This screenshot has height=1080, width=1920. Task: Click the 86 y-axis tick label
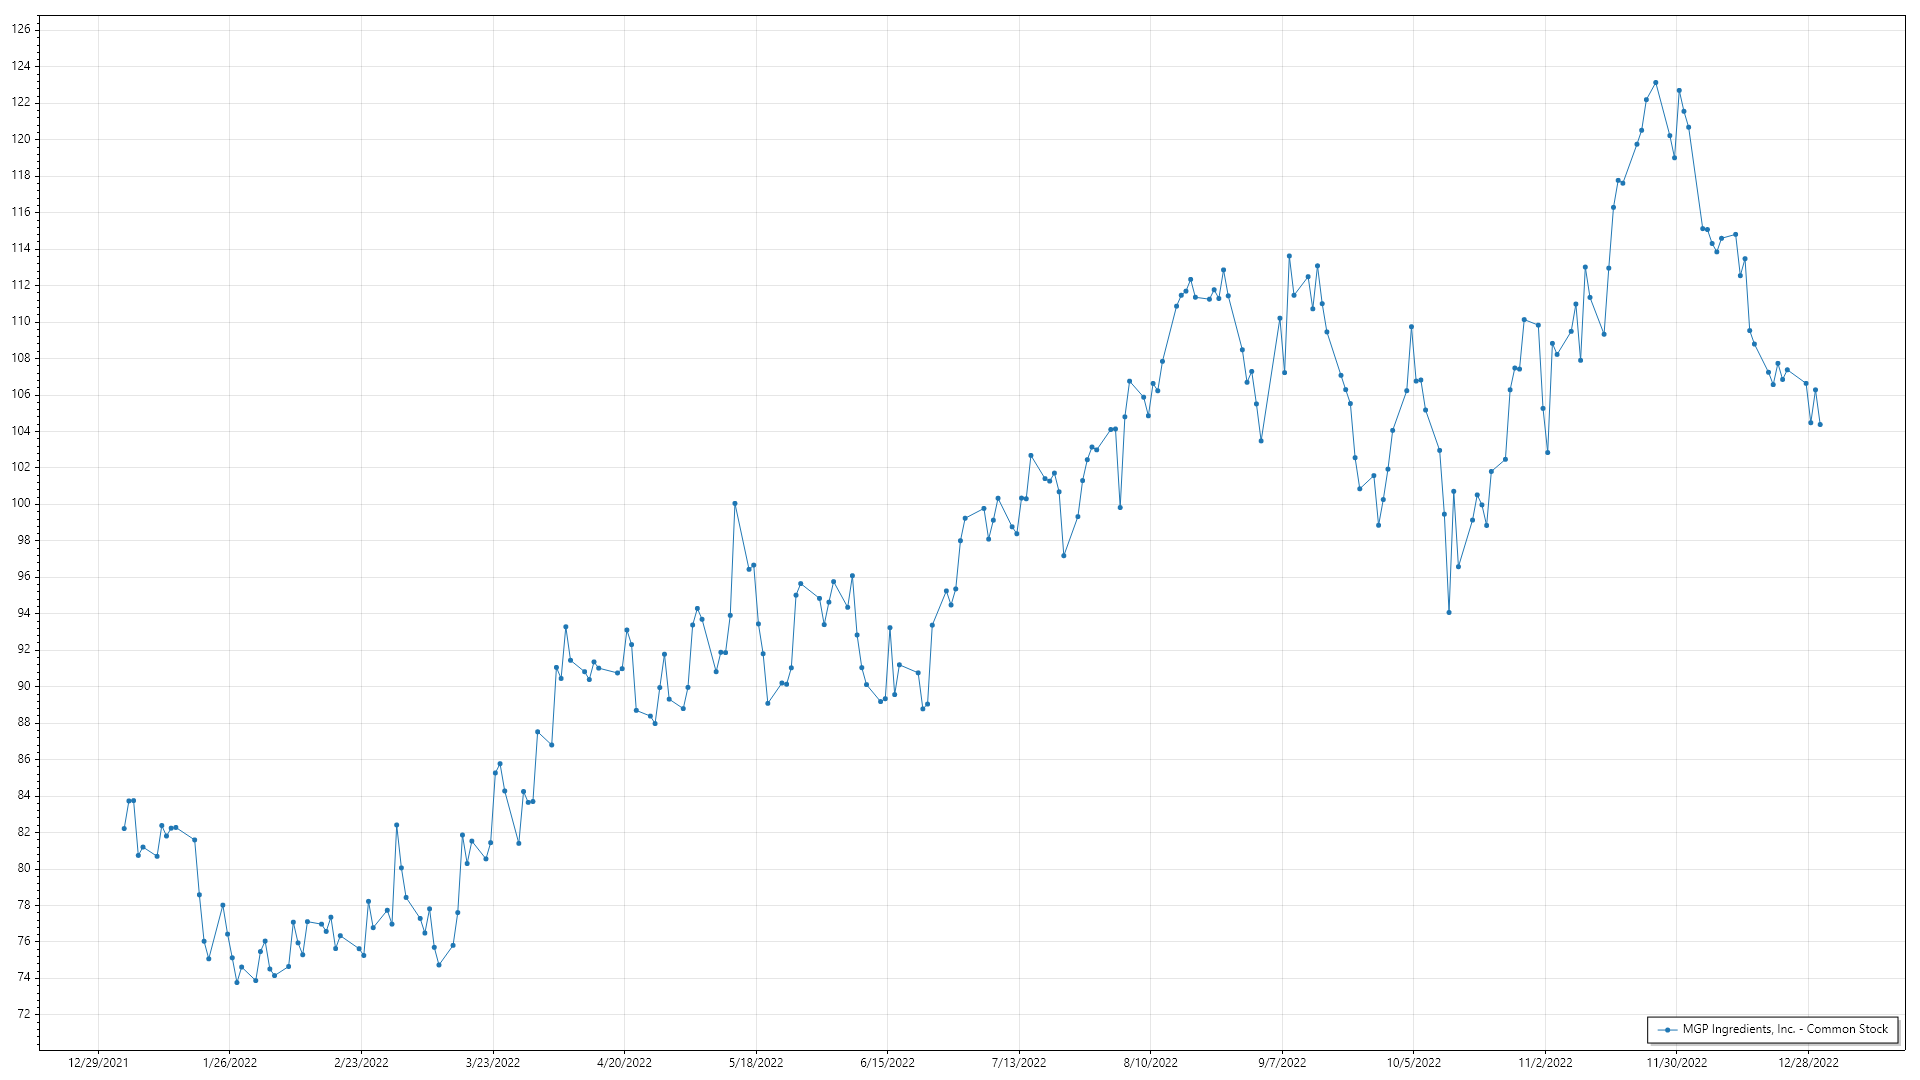point(24,759)
